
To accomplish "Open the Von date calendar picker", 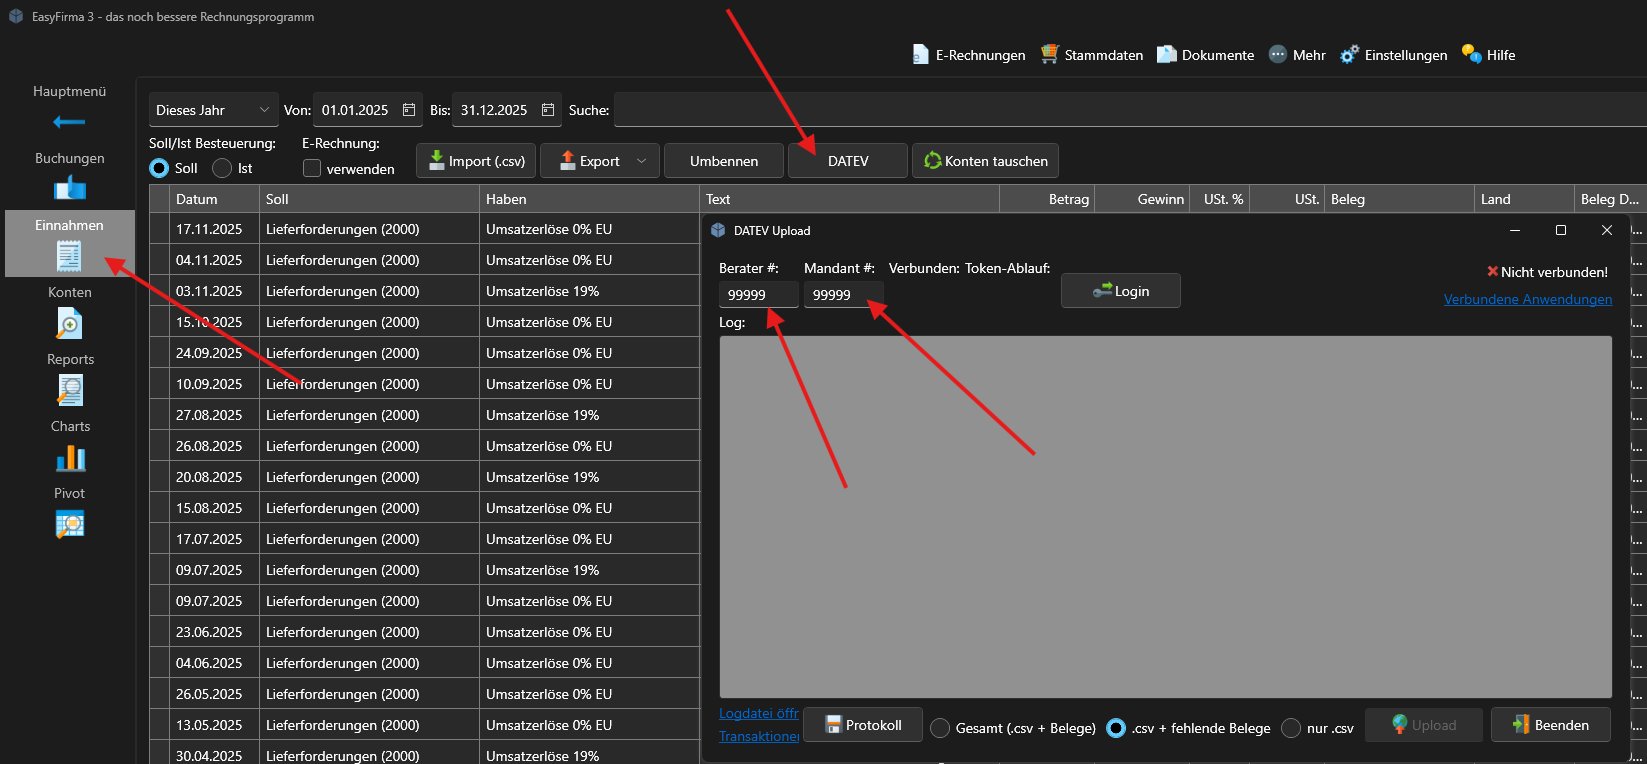I will (409, 110).
